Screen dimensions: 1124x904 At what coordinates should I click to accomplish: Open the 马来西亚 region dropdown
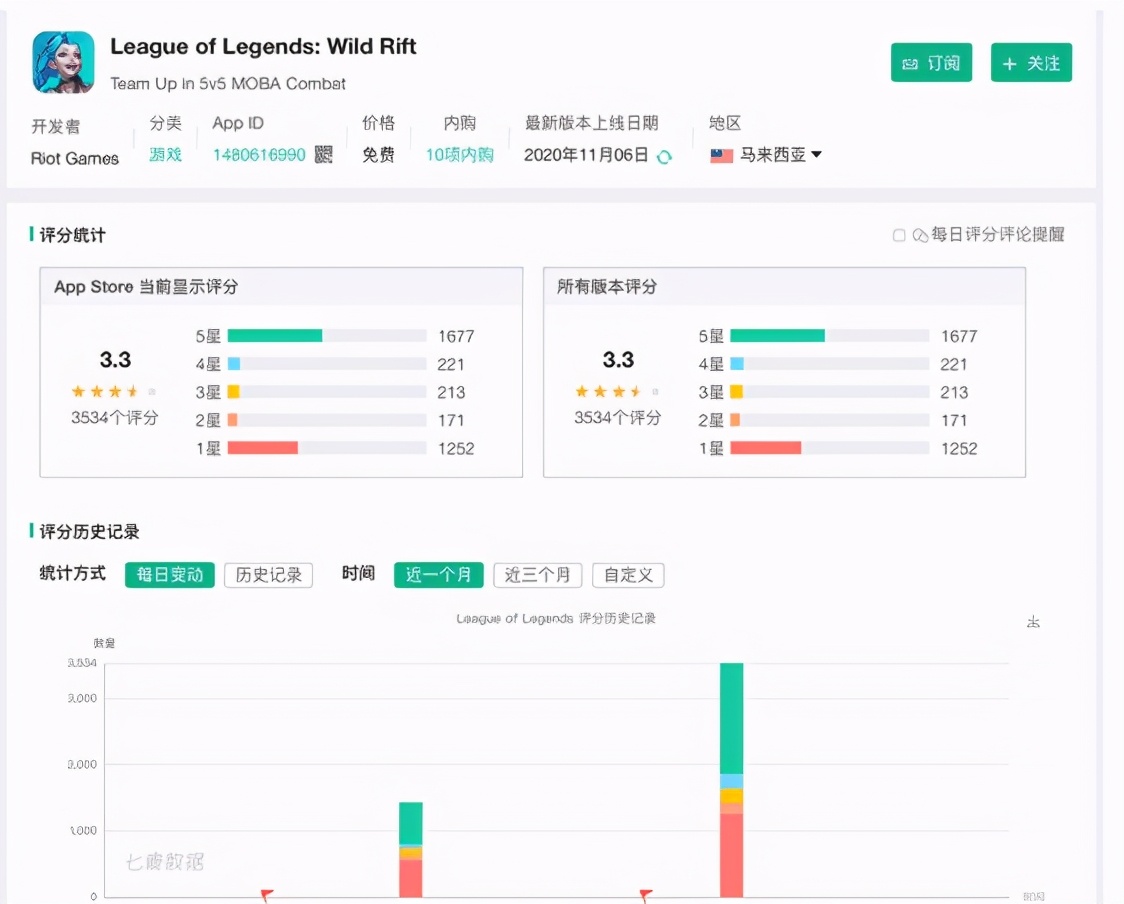tap(766, 155)
